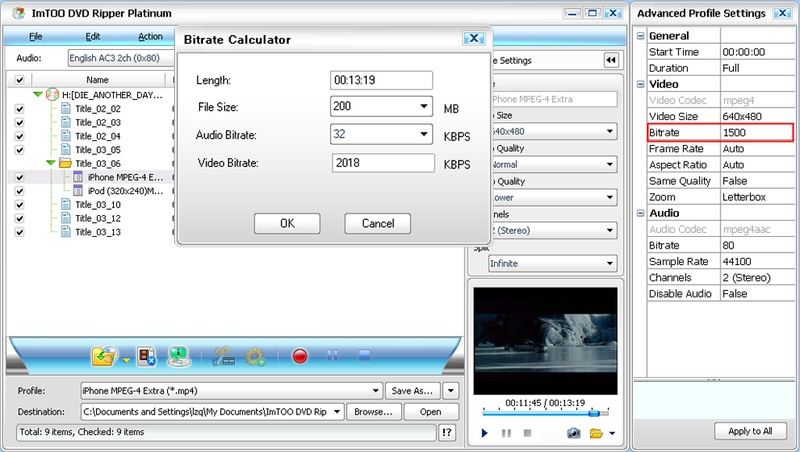Uncheck the Title_03_10 checkbox
This screenshot has width=800, height=452.
(19, 205)
